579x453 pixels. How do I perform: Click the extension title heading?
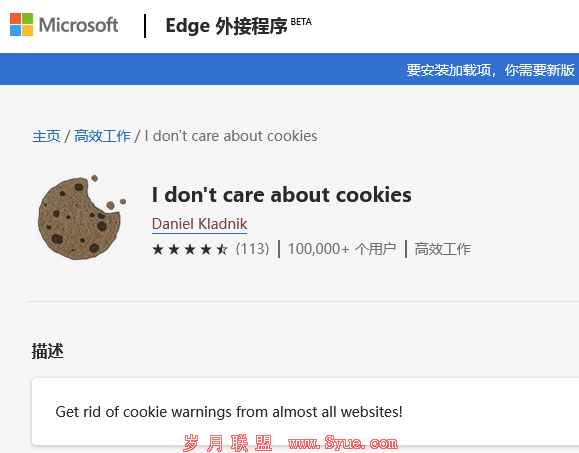coord(282,195)
